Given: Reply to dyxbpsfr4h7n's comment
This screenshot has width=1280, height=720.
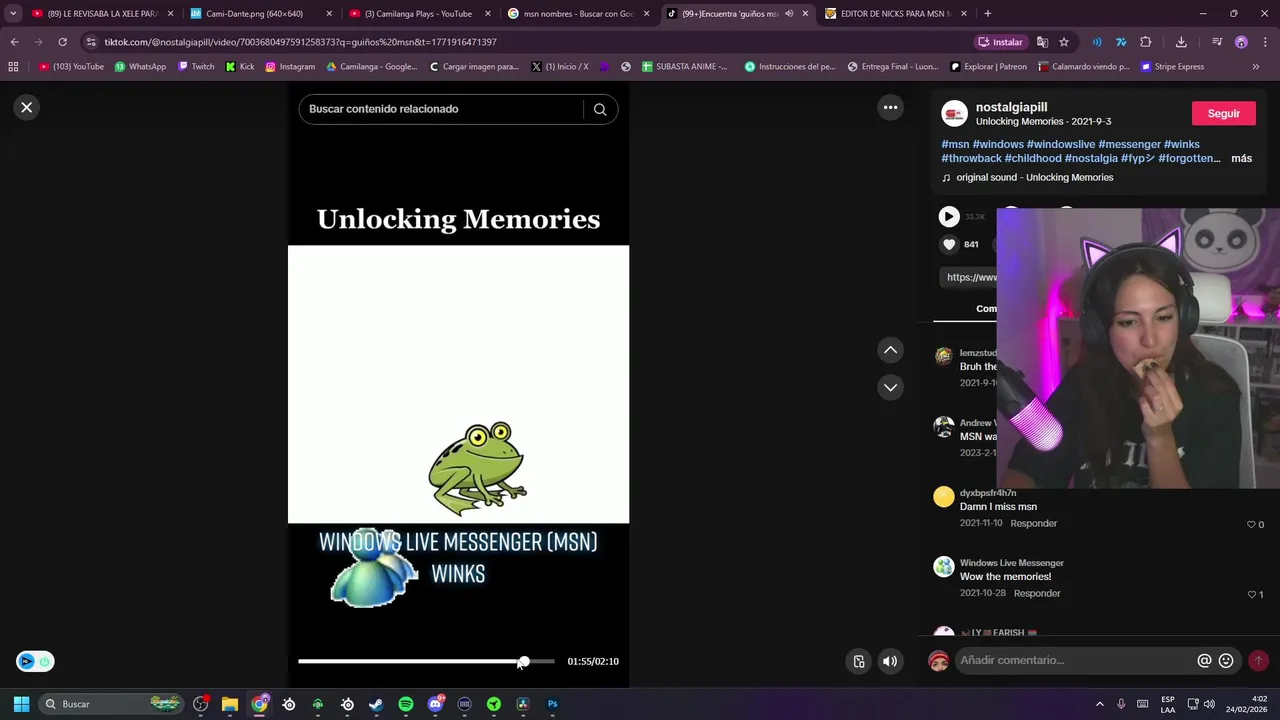Looking at the screenshot, I should click(1033, 523).
